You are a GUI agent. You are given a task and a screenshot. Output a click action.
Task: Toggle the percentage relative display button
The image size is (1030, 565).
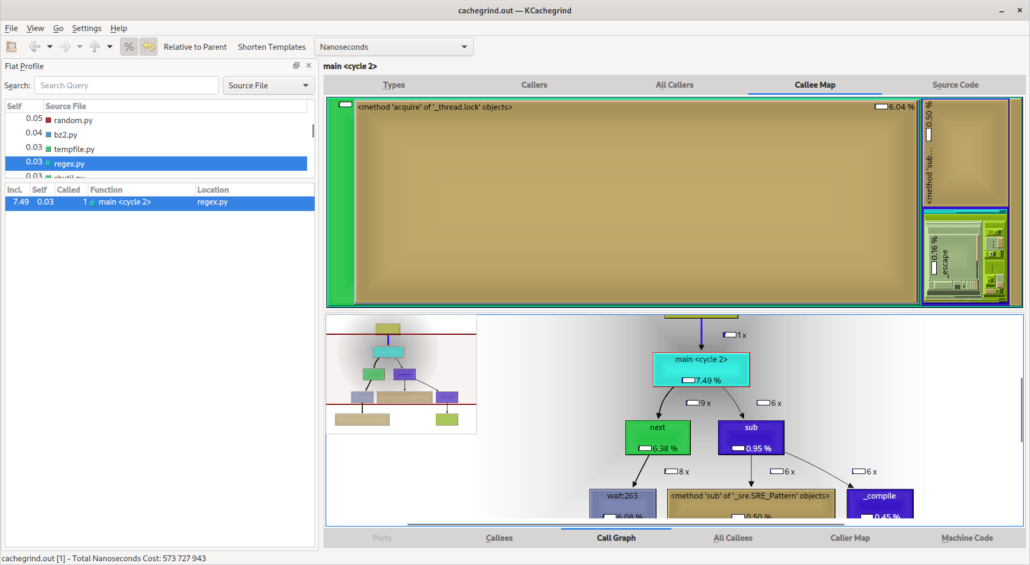pyautogui.click(x=129, y=47)
